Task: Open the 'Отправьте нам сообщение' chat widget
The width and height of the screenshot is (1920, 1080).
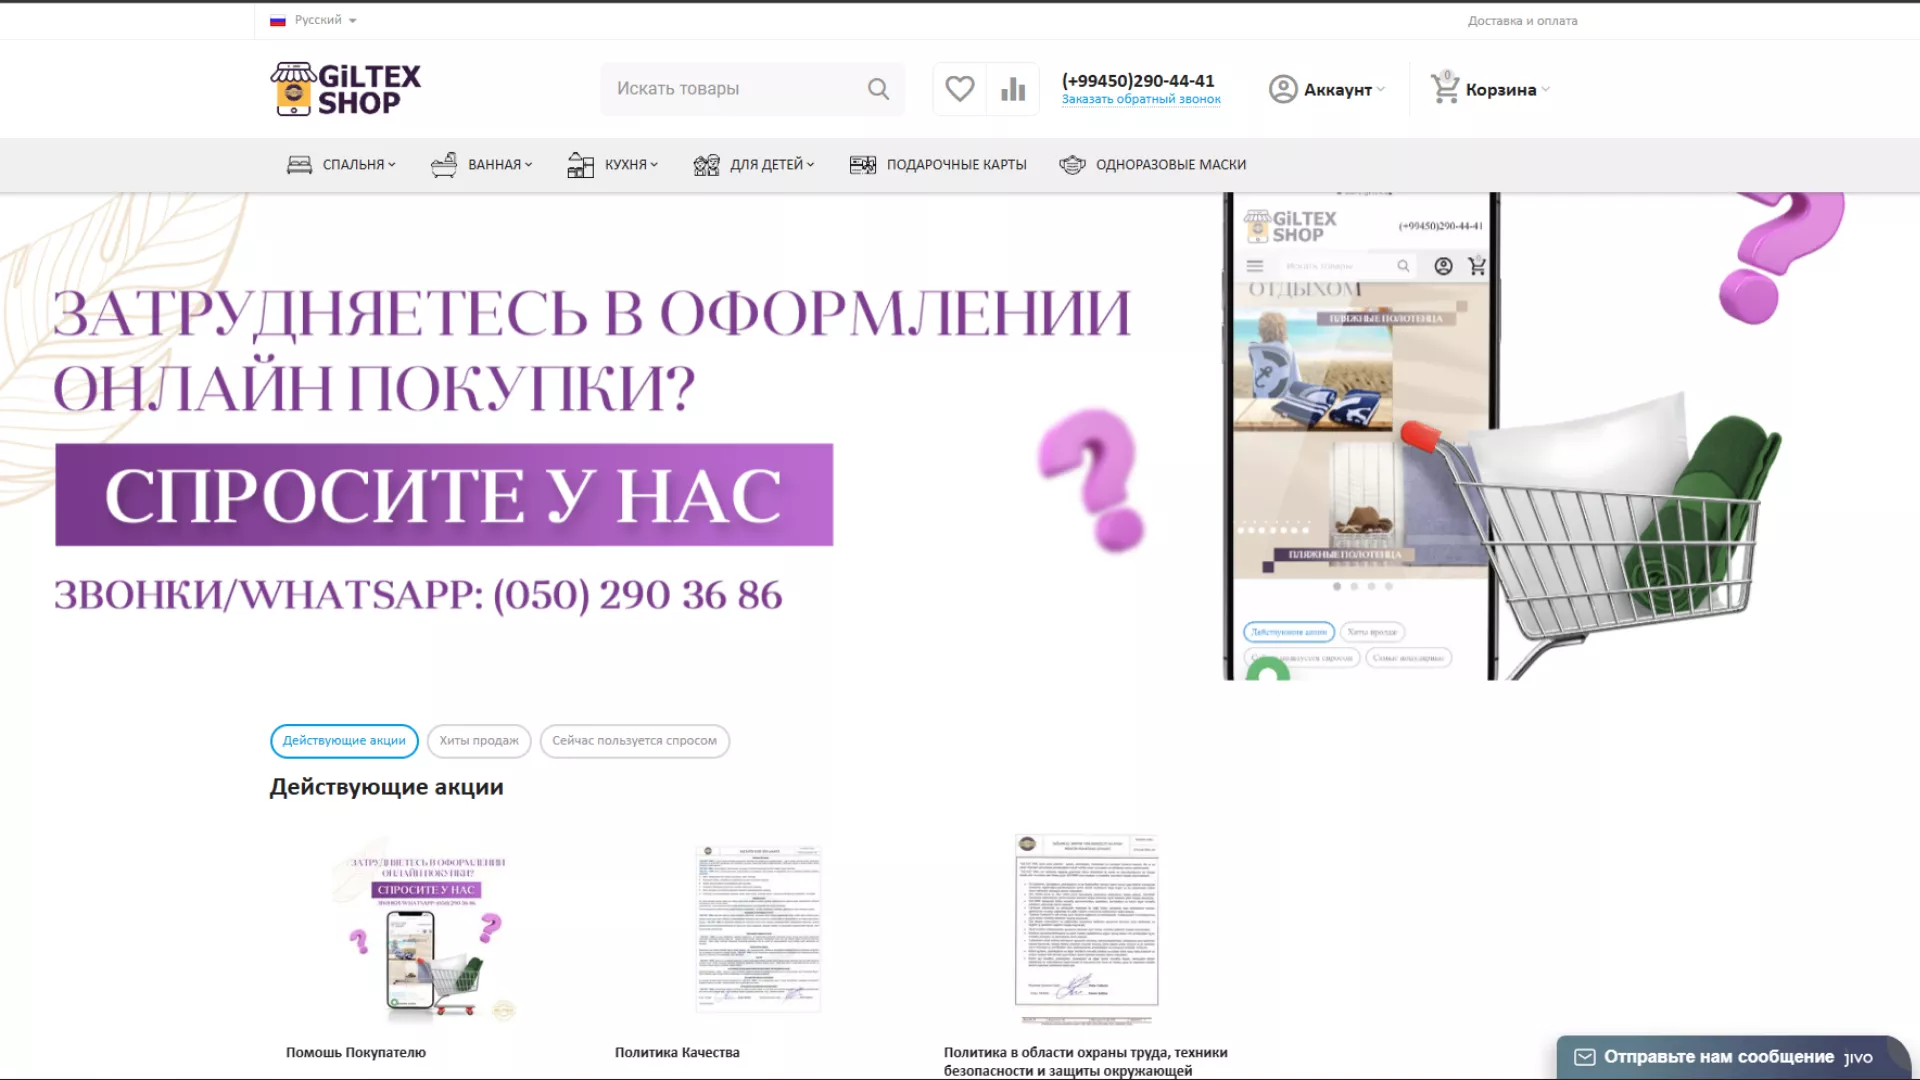Action: point(1717,1057)
